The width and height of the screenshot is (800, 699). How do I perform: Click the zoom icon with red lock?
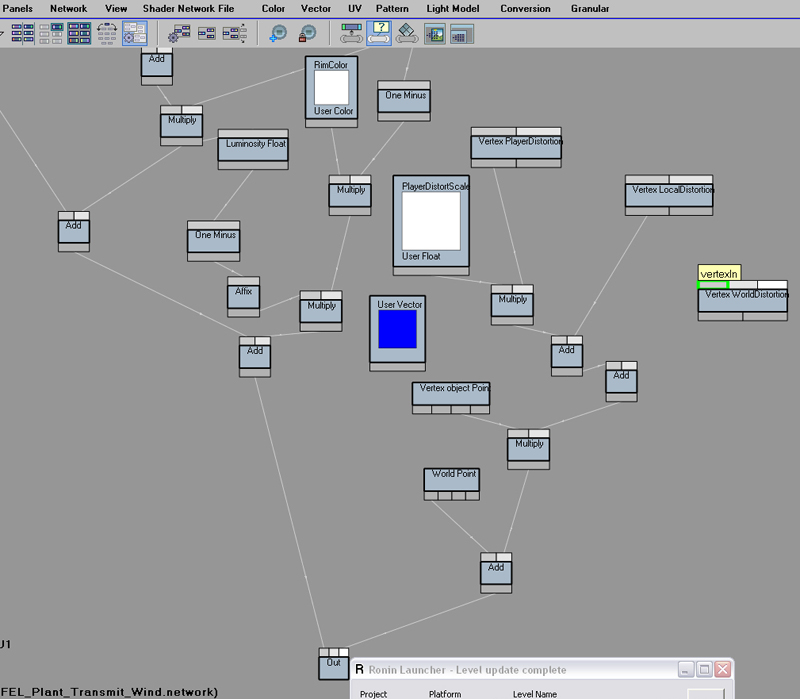(x=307, y=33)
